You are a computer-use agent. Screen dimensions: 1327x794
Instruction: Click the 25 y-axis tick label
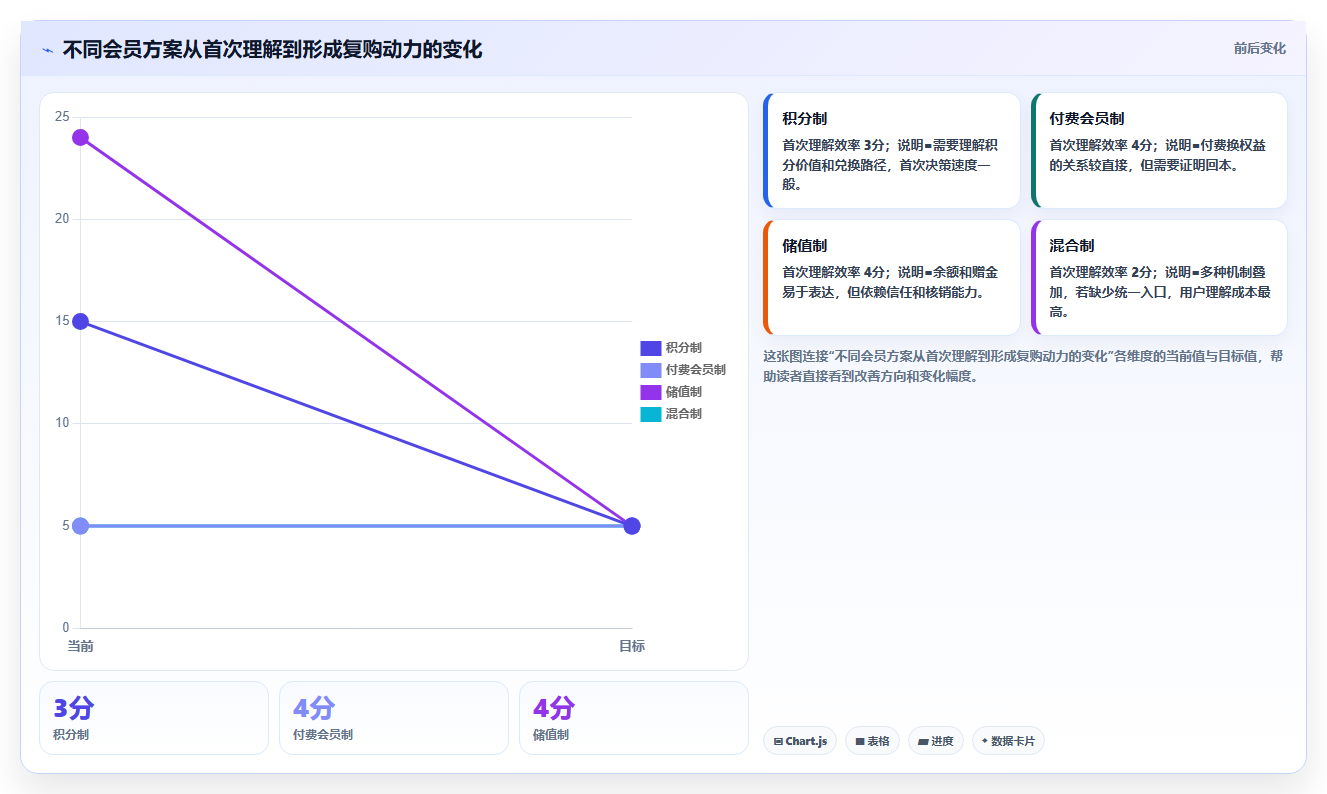tap(62, 117)
